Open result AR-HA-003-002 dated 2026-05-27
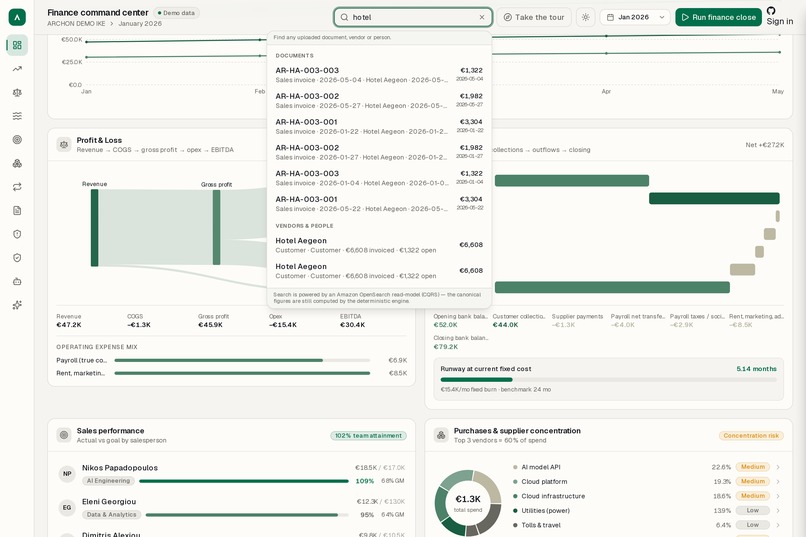The image size is (806, 537). 379,100
